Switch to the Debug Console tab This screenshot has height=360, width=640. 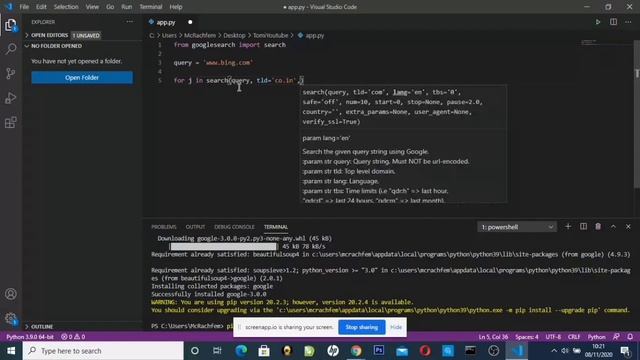pos(234,227)
